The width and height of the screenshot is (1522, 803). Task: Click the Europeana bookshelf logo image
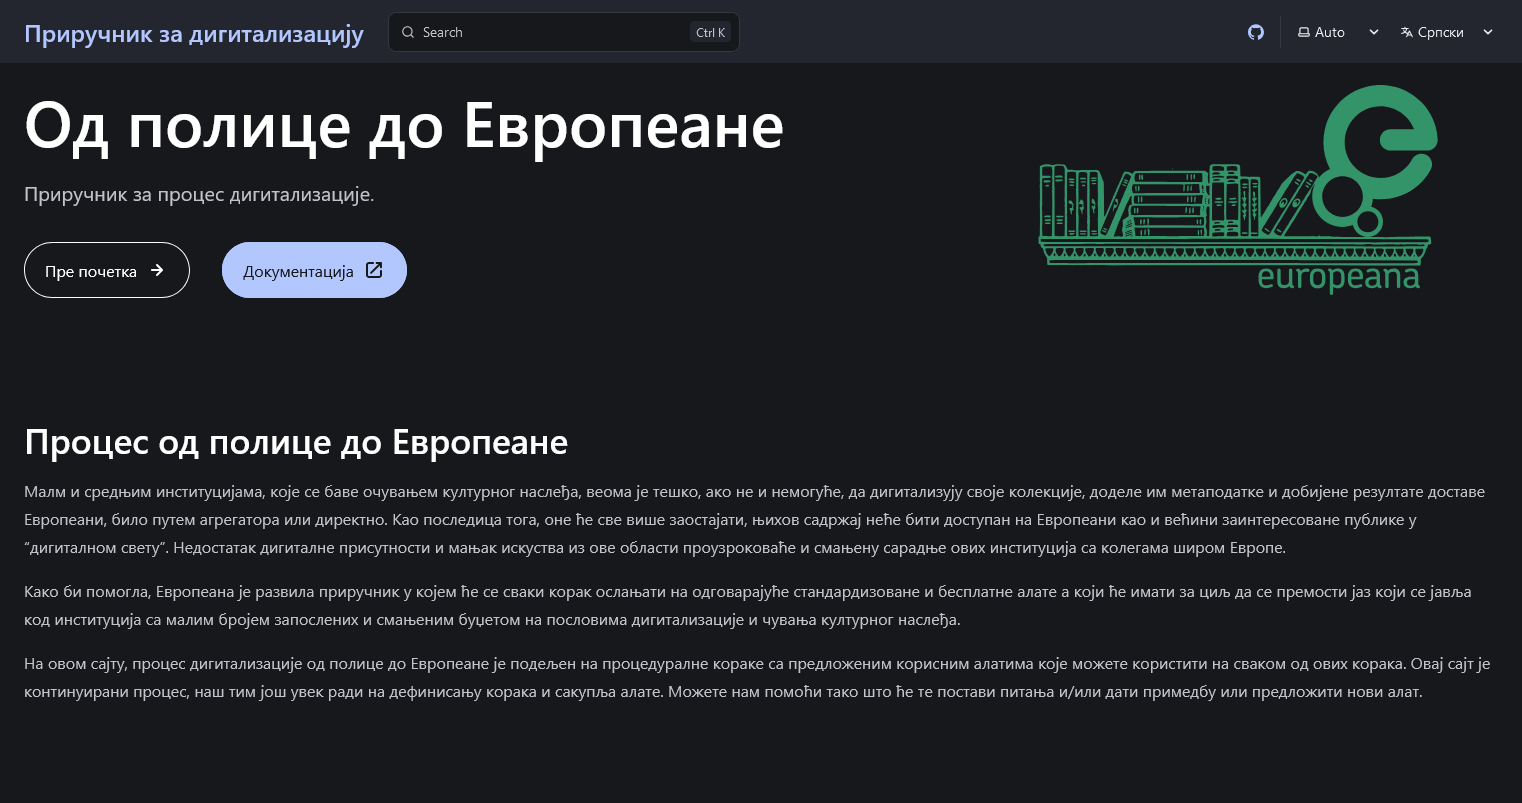click(1238, 189)
